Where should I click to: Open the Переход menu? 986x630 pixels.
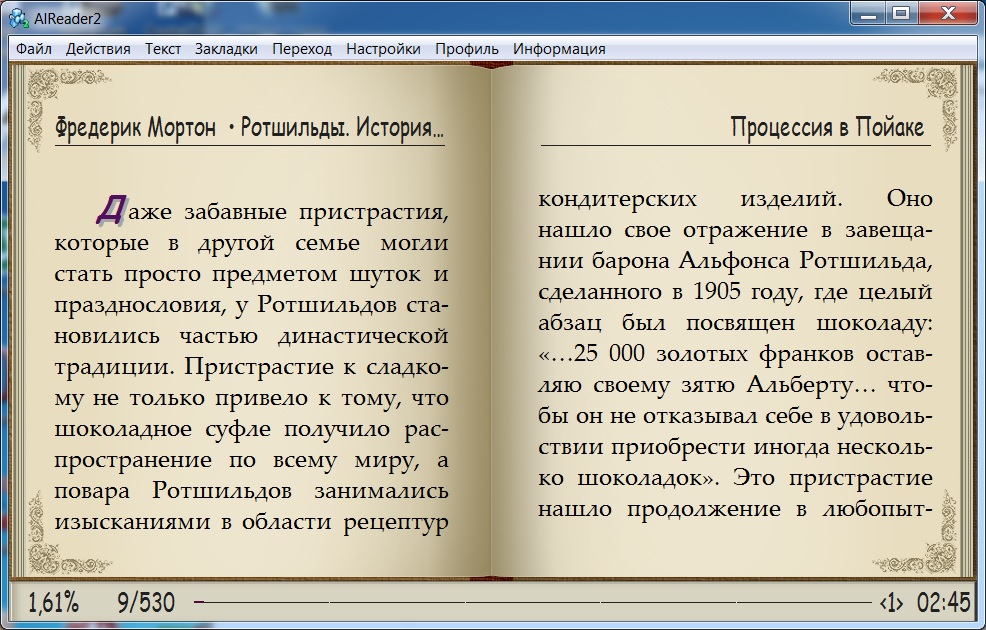[x=302, y=49]
